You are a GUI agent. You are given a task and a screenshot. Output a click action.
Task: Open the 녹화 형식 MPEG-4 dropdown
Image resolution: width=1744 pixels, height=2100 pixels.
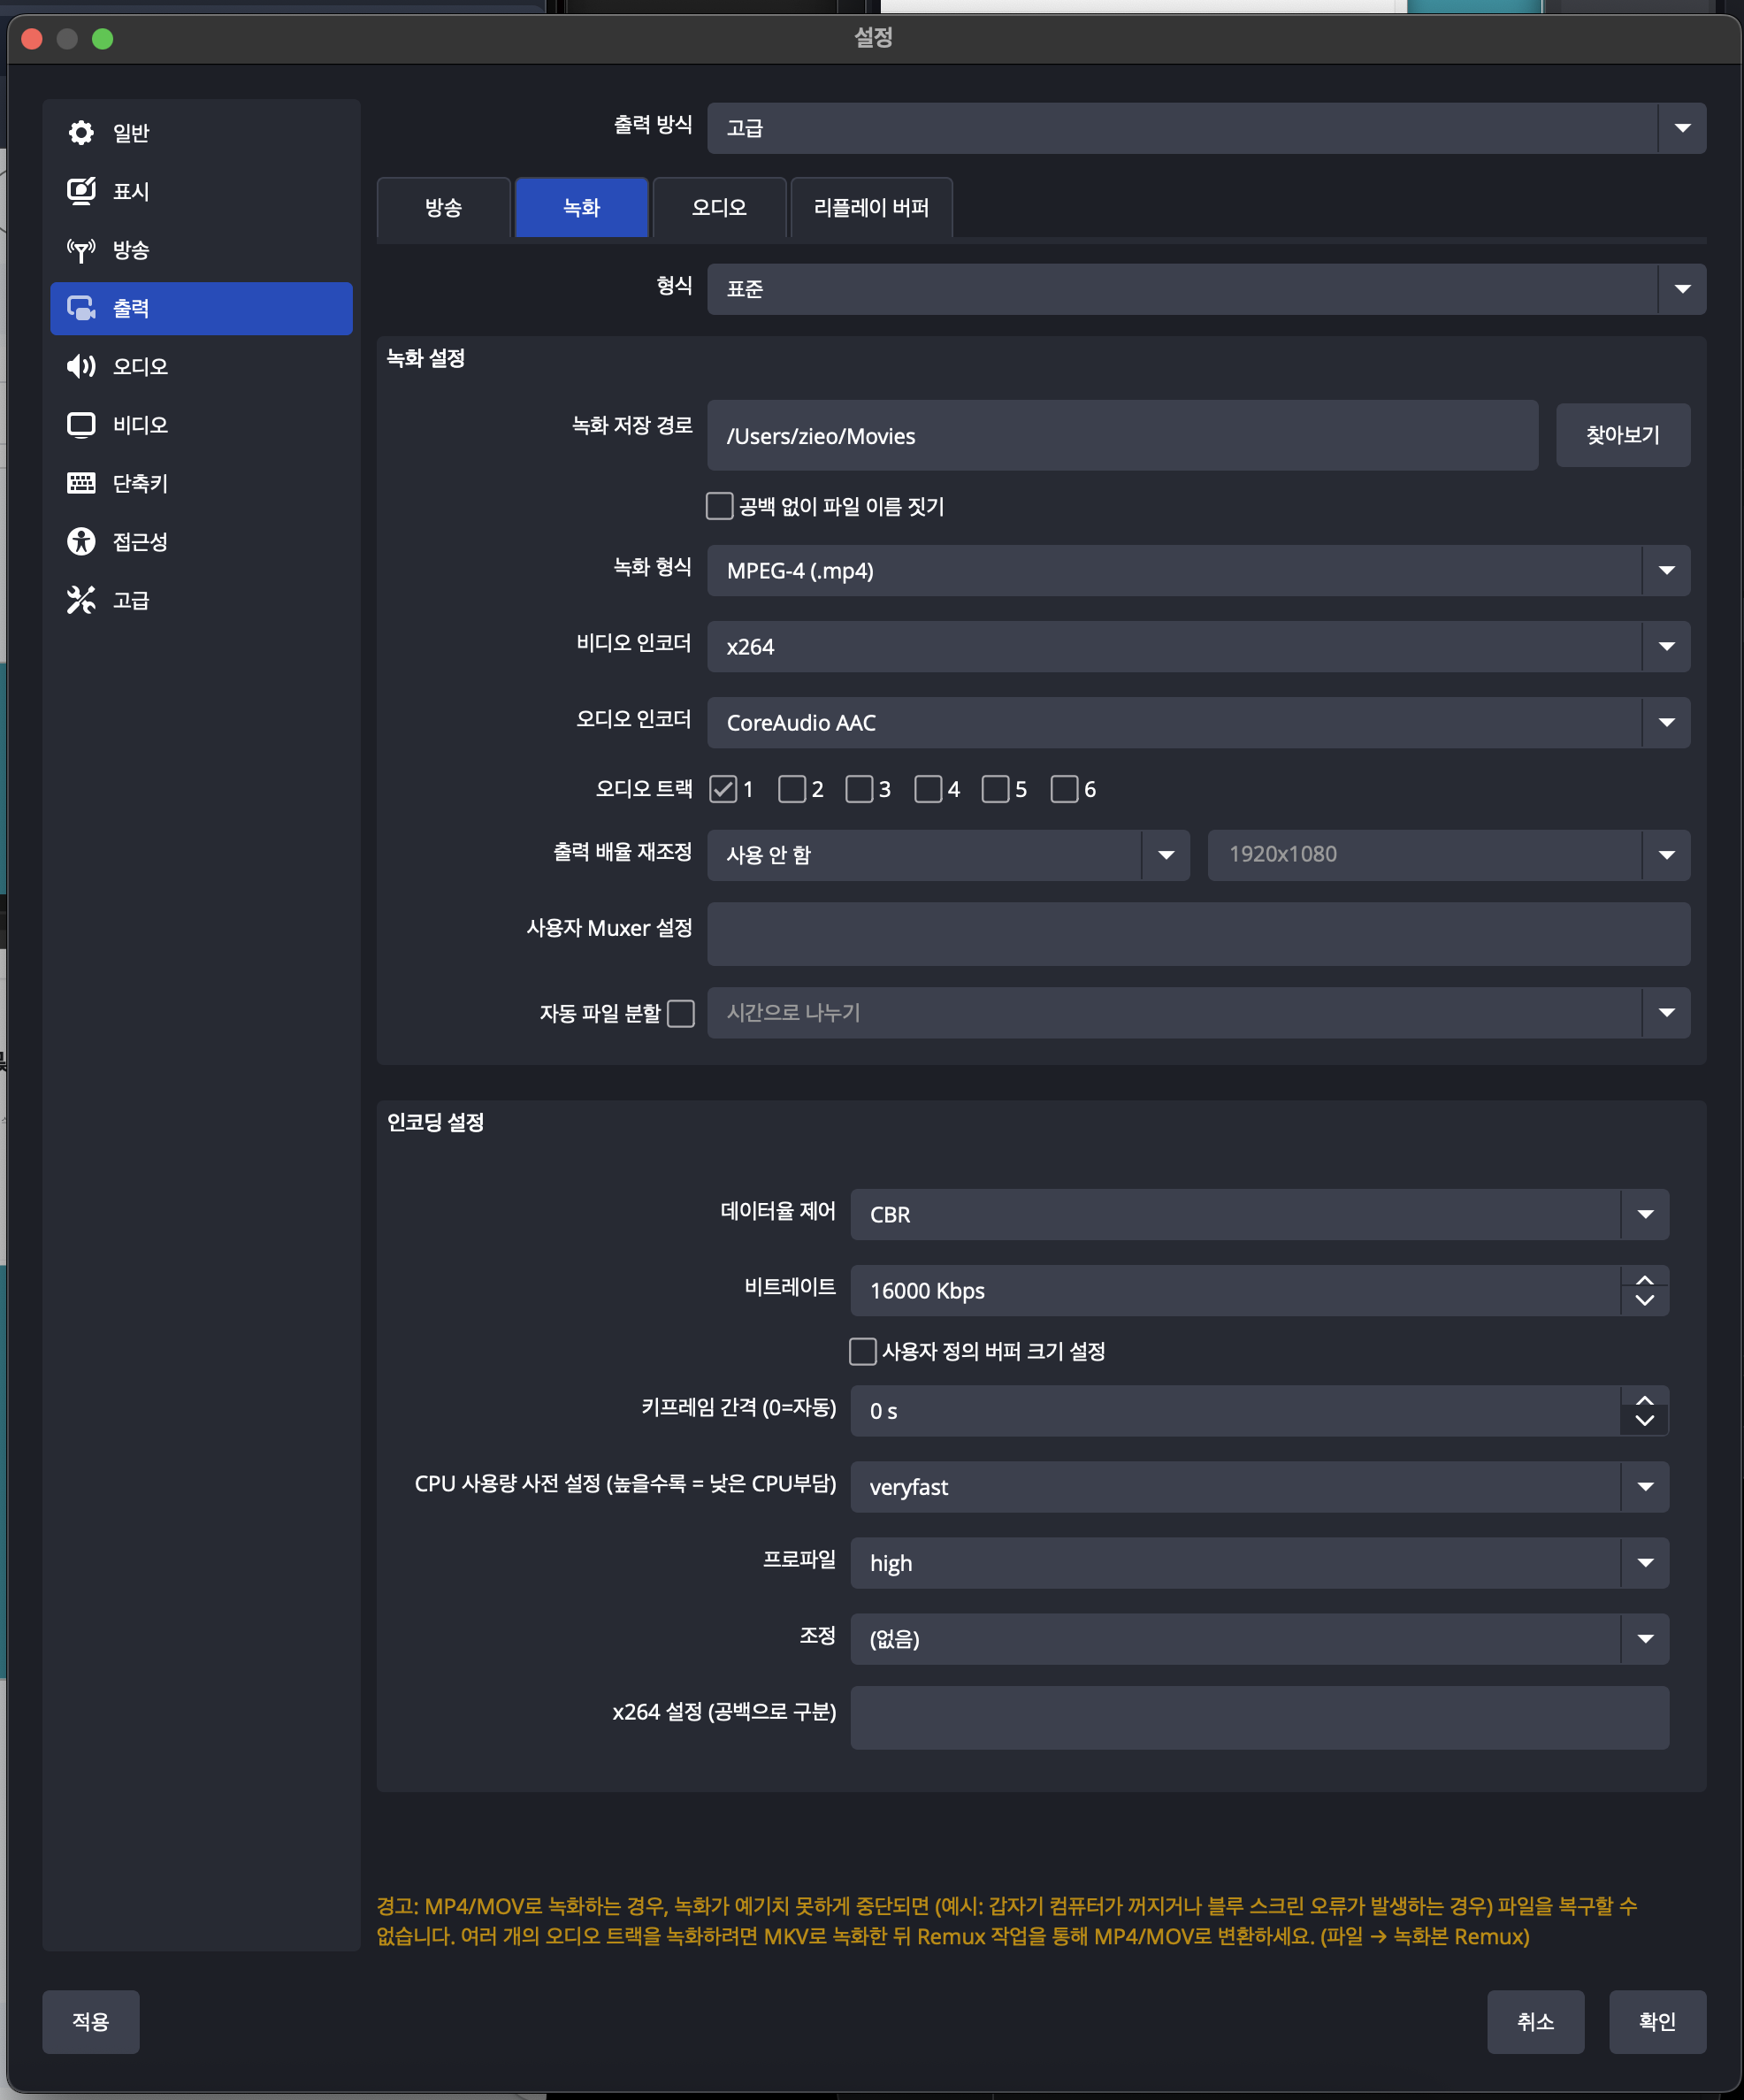[1197, 570]
